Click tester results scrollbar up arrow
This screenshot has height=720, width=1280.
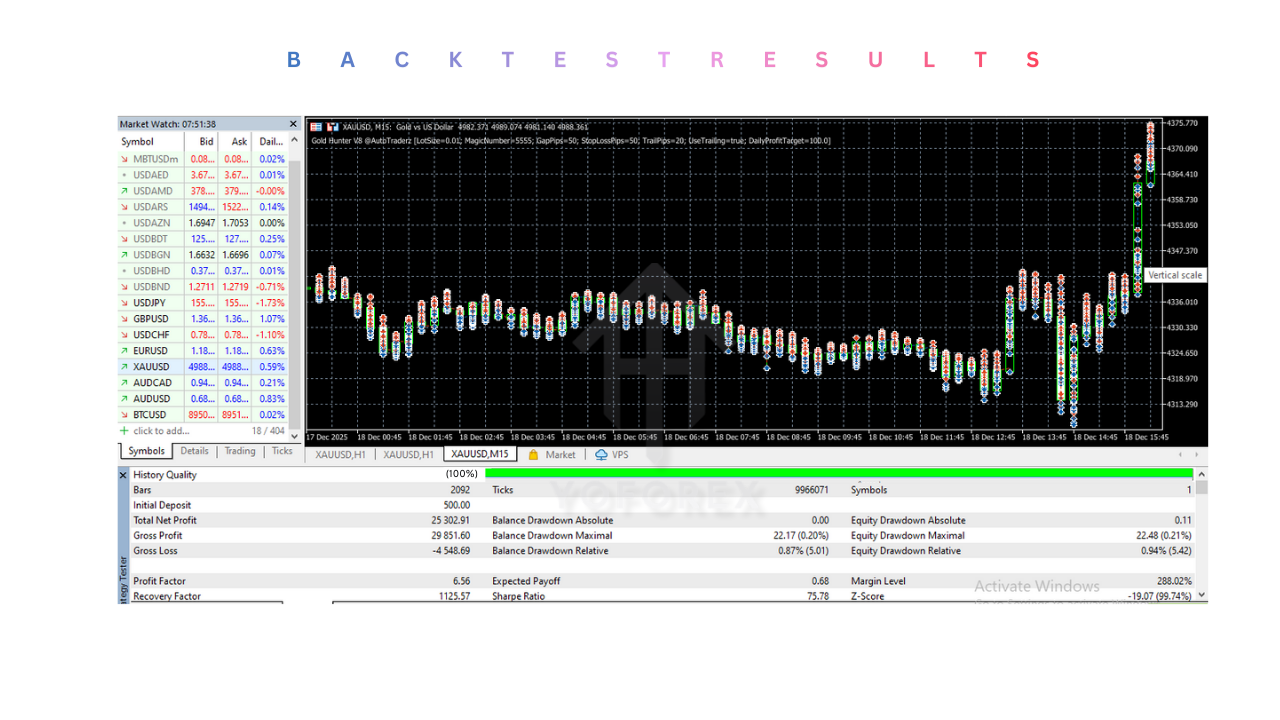click(x=1201, y=474)
